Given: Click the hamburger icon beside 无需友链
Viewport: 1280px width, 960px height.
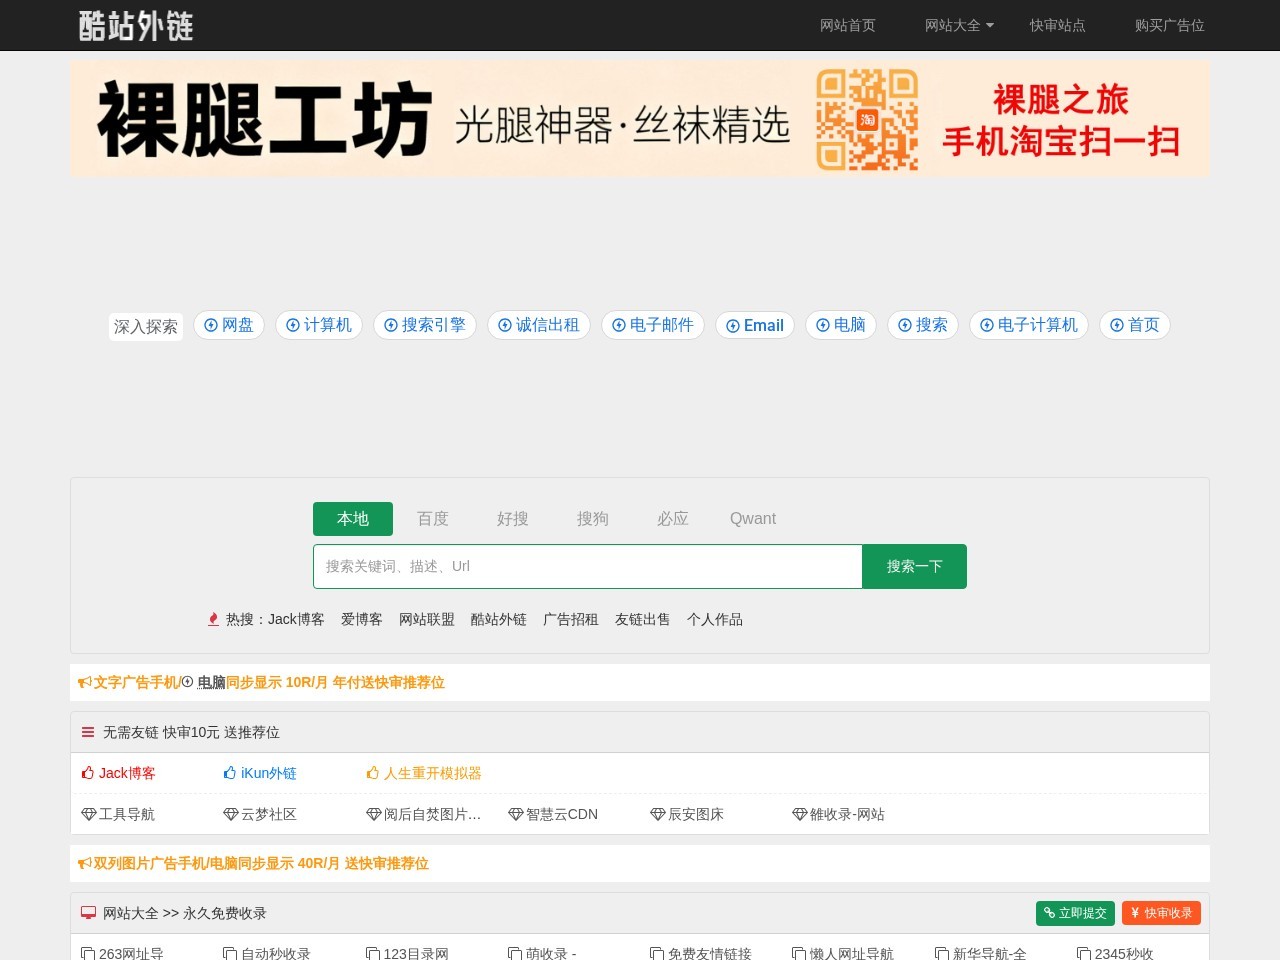Looking at the screenshot, I should point(88,731).
